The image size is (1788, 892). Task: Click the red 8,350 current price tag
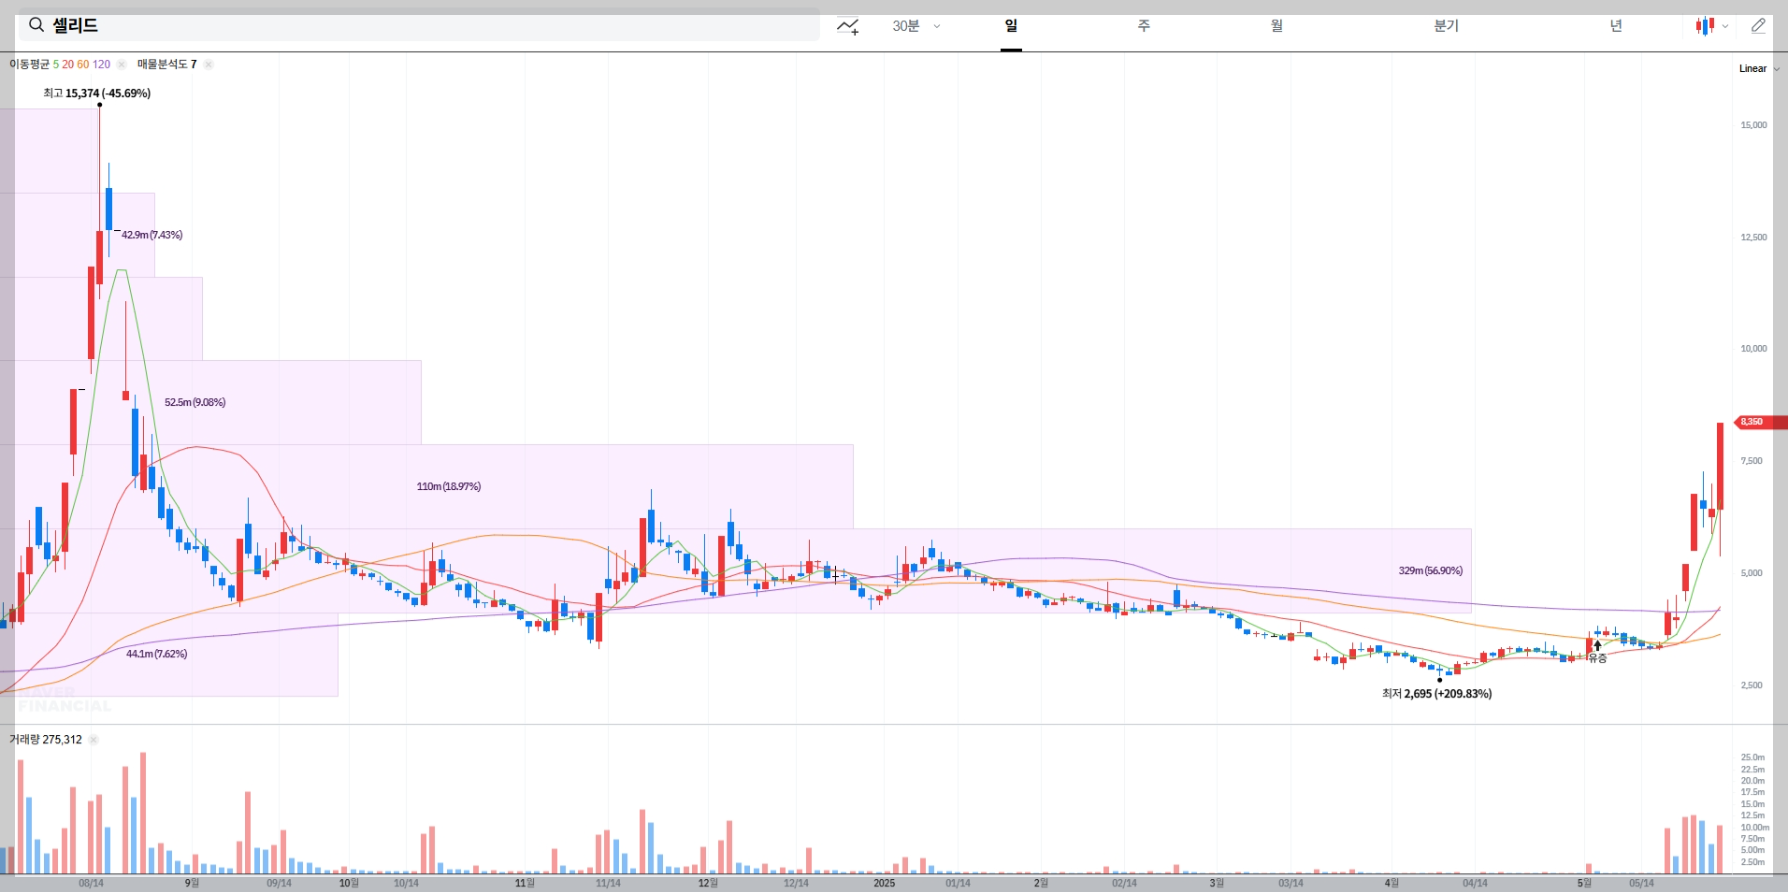(x=1760, y=422)
